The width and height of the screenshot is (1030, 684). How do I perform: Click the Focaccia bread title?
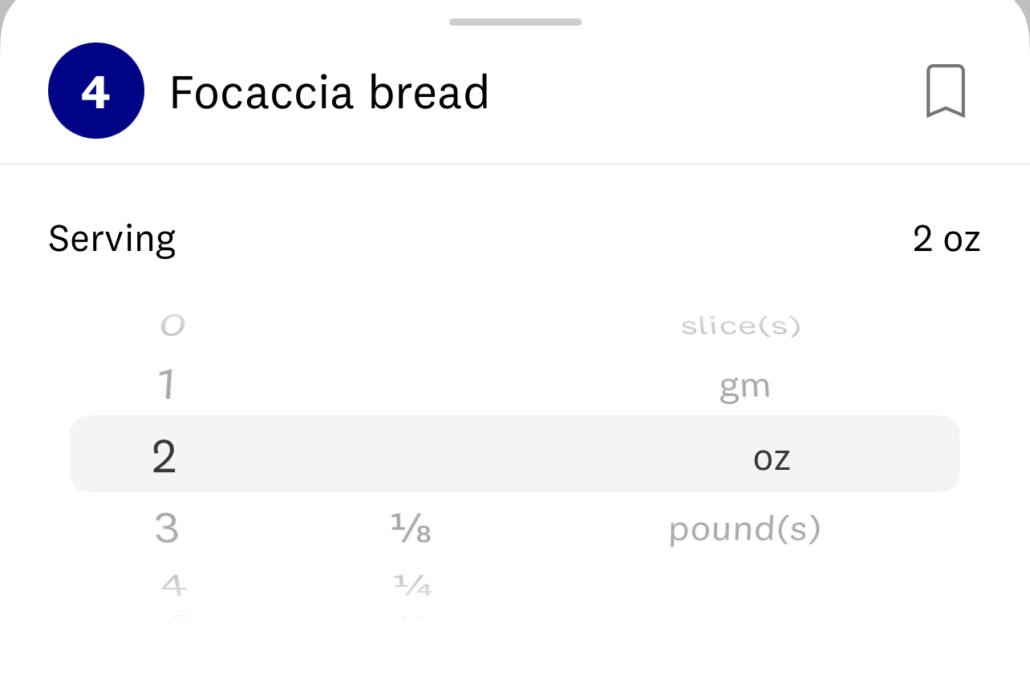(330, 91)
